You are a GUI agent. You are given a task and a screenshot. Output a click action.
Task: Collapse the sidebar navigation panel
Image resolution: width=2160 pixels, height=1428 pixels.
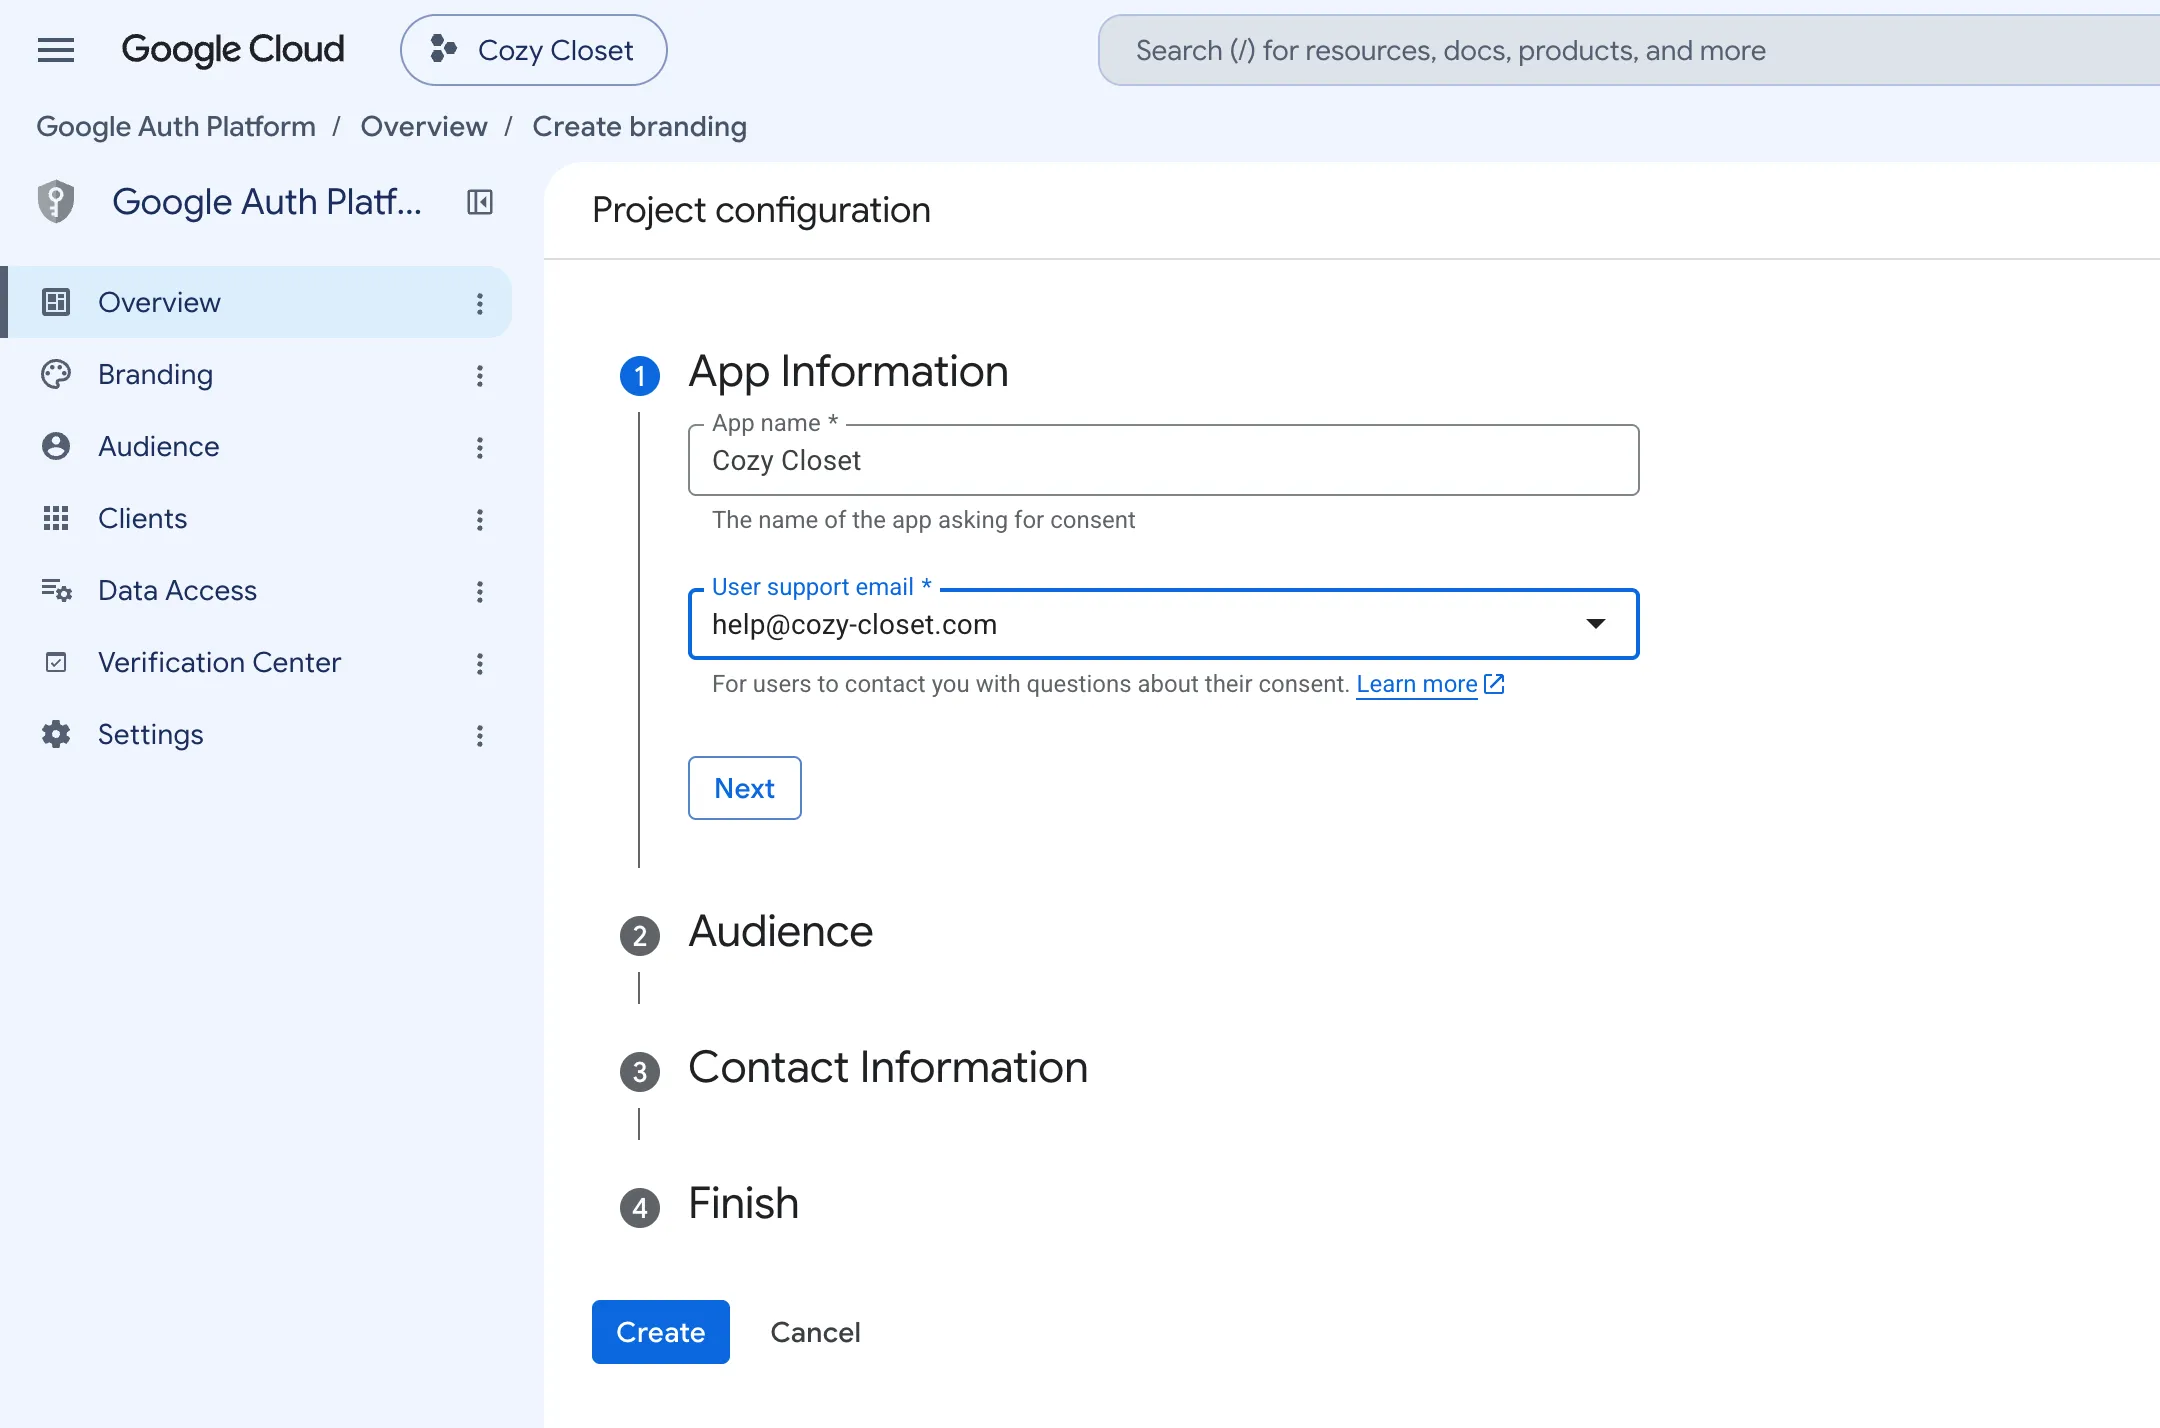(480, 202)
